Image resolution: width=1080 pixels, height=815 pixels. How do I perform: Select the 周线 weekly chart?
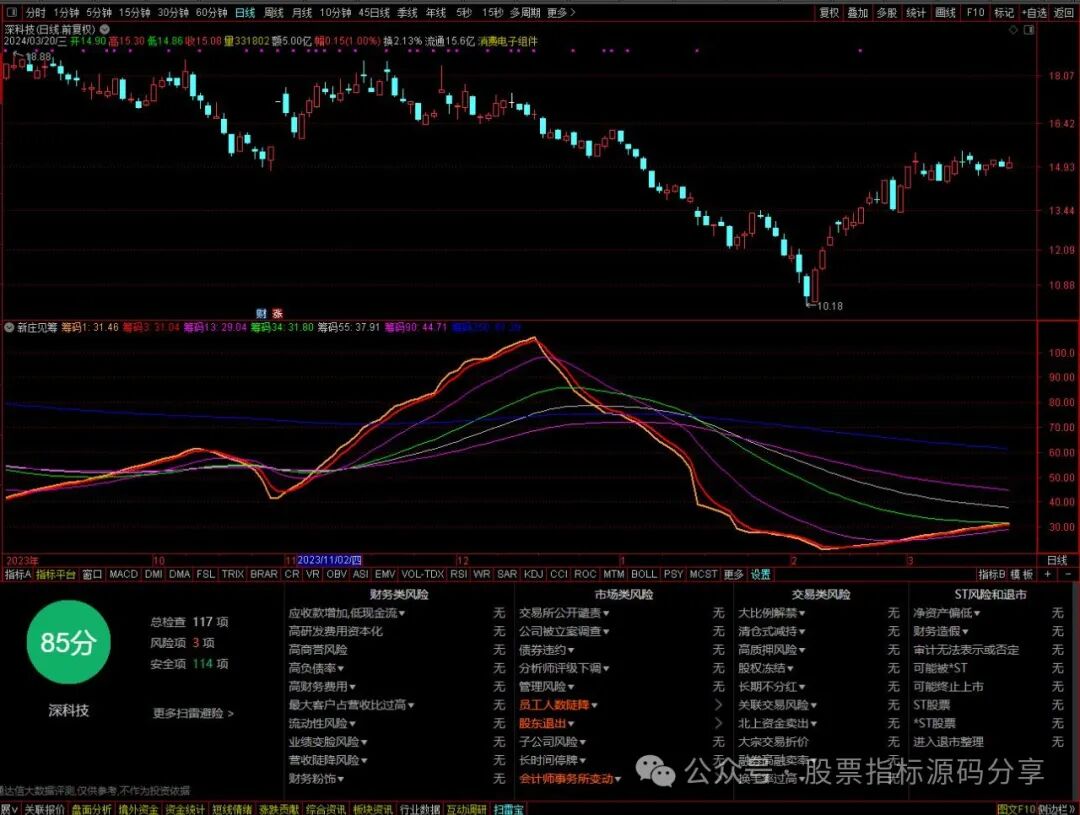(274, 12)
